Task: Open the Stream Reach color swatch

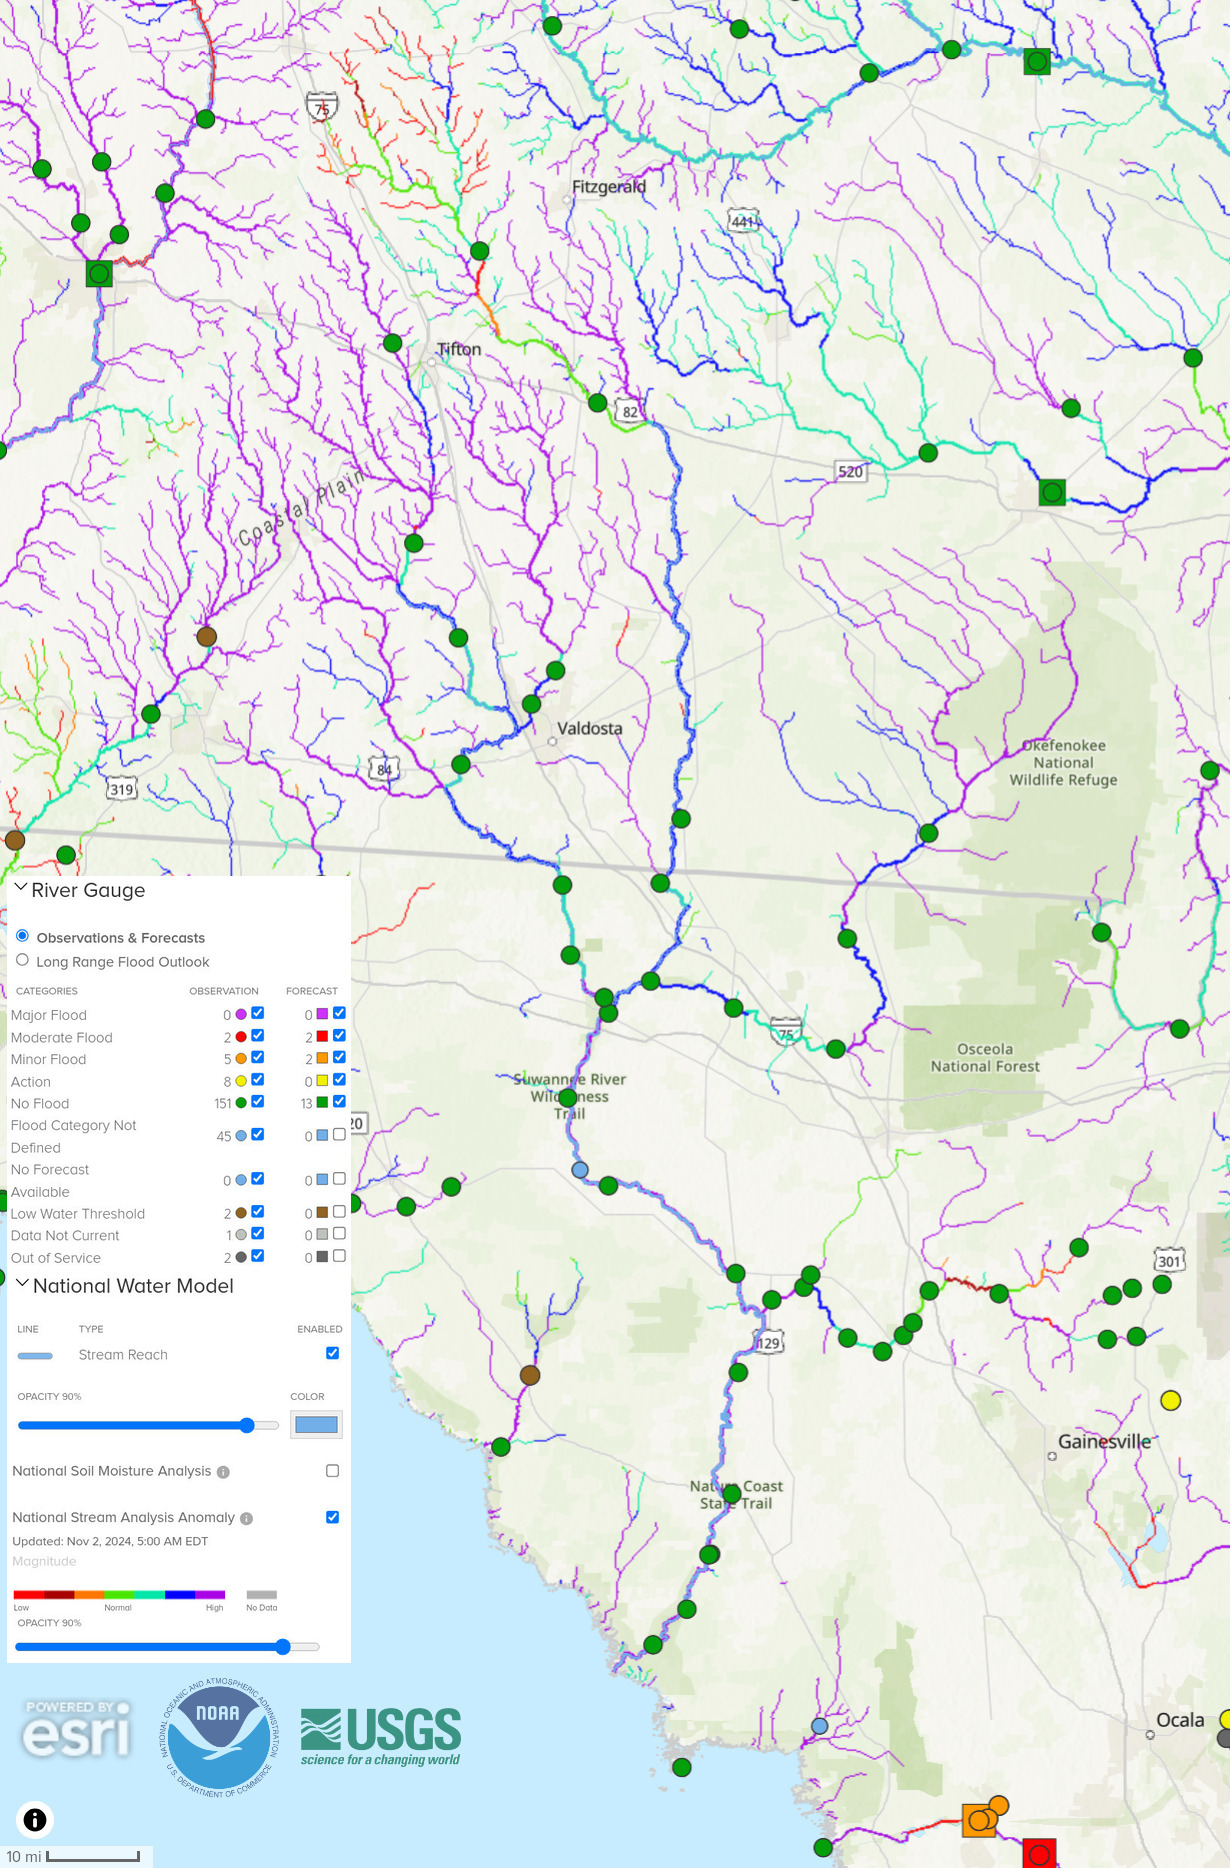Action: pos(316,1425)
